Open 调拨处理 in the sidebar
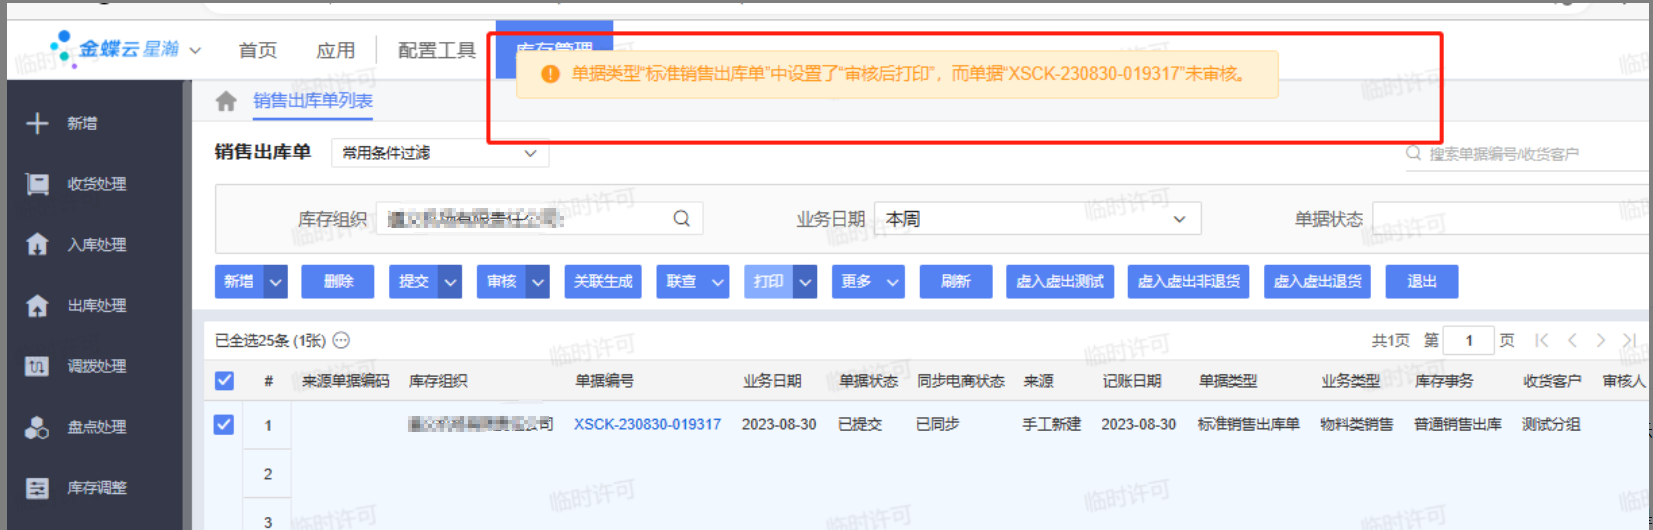1653x530 pixels. coord(96,366)
